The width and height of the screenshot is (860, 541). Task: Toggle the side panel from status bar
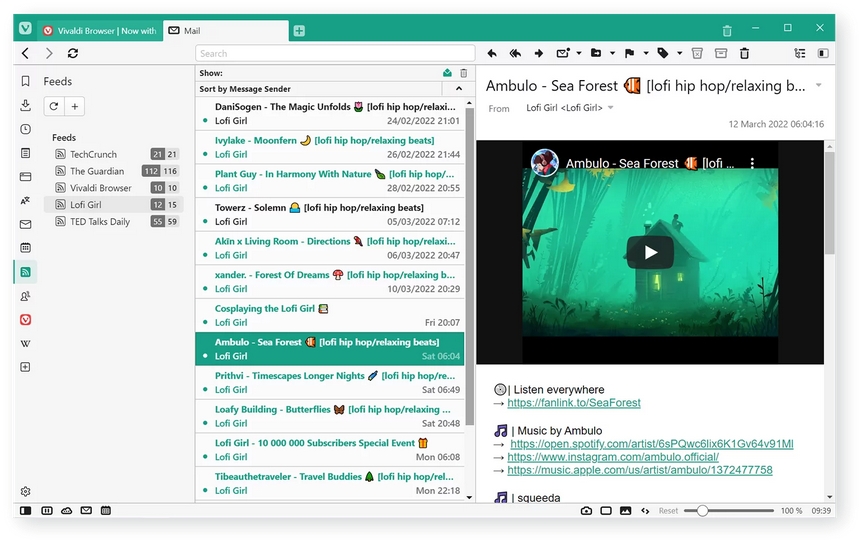(25, 511)
